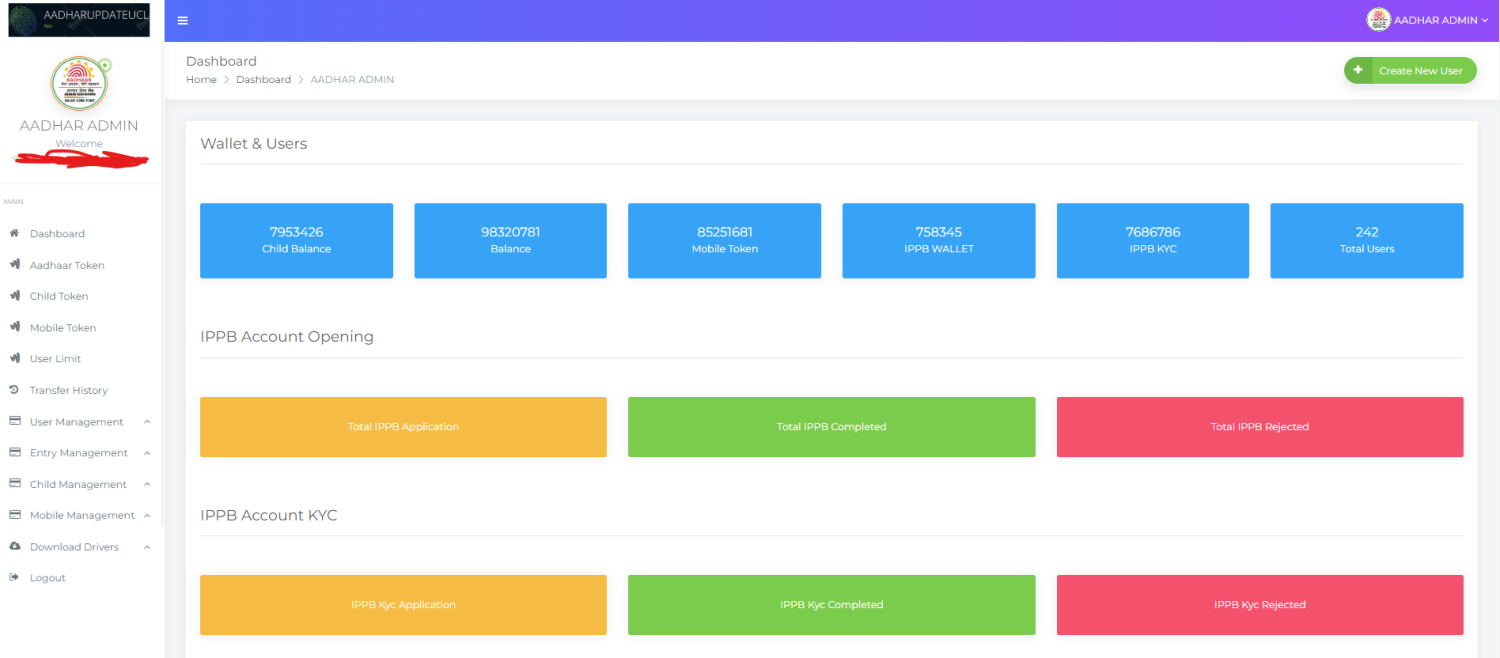
Task: Expand the User Management submenu
Action: [x=147, y=422]
